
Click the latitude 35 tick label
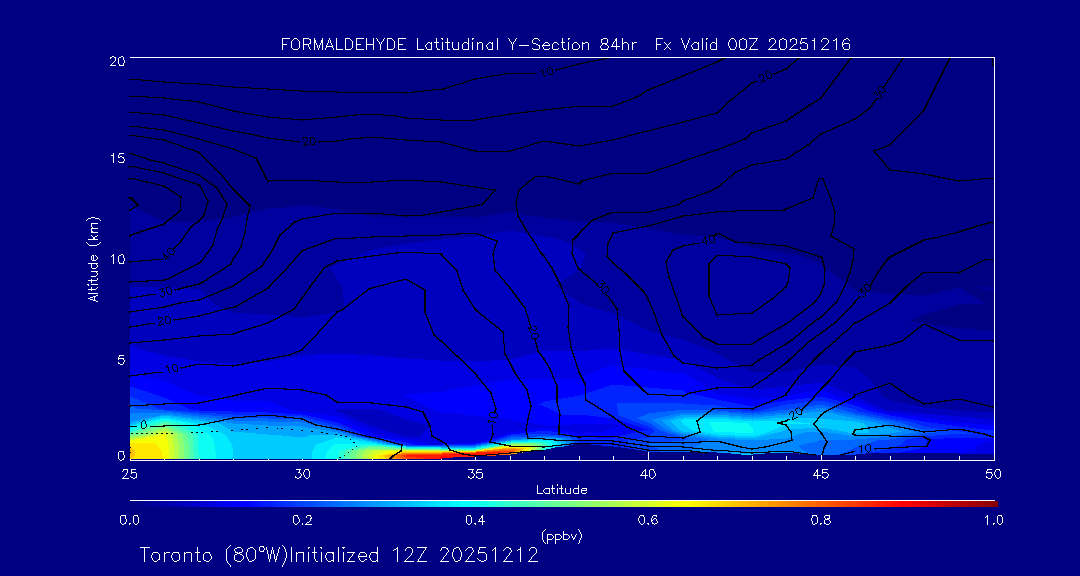coord(475,473)
